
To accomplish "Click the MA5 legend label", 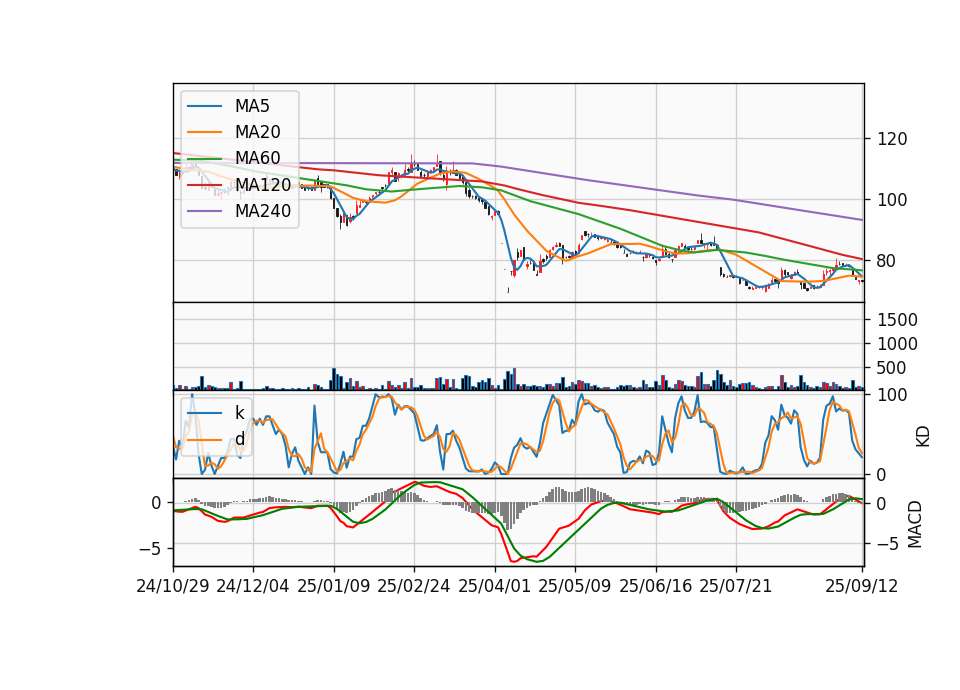I will [x=252, y=106].
